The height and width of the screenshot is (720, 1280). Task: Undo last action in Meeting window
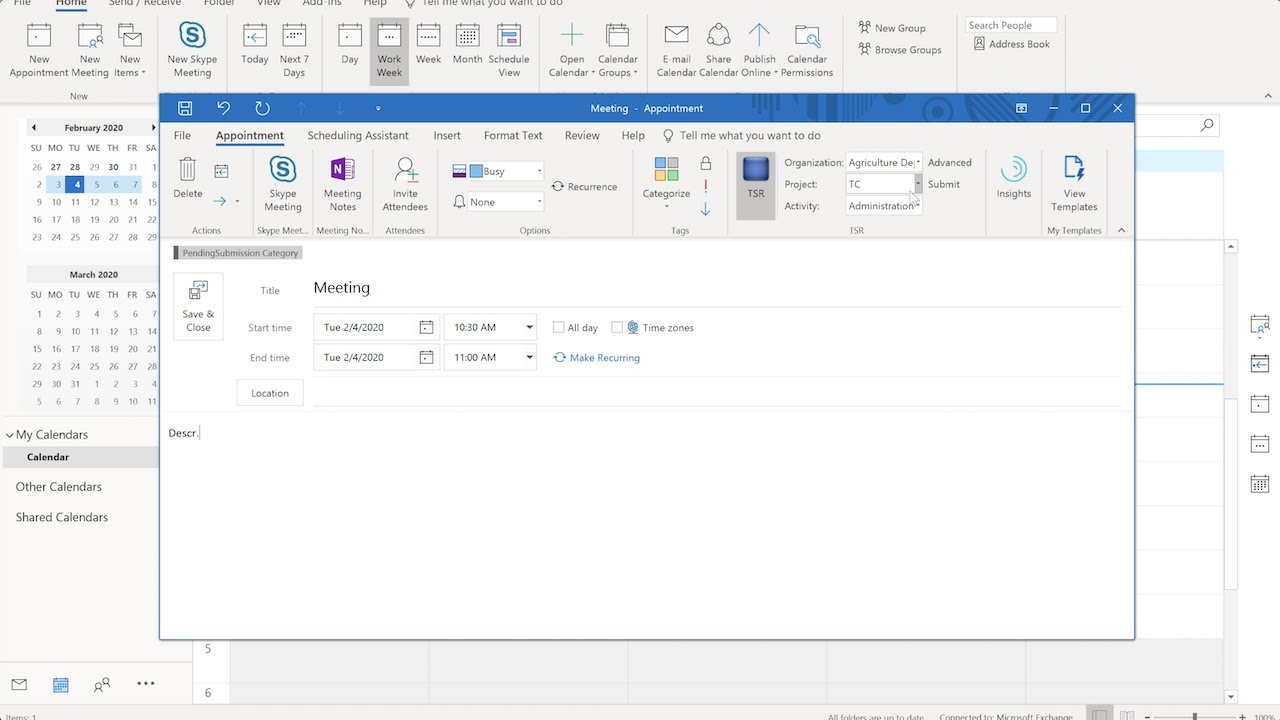pos(224,108)
